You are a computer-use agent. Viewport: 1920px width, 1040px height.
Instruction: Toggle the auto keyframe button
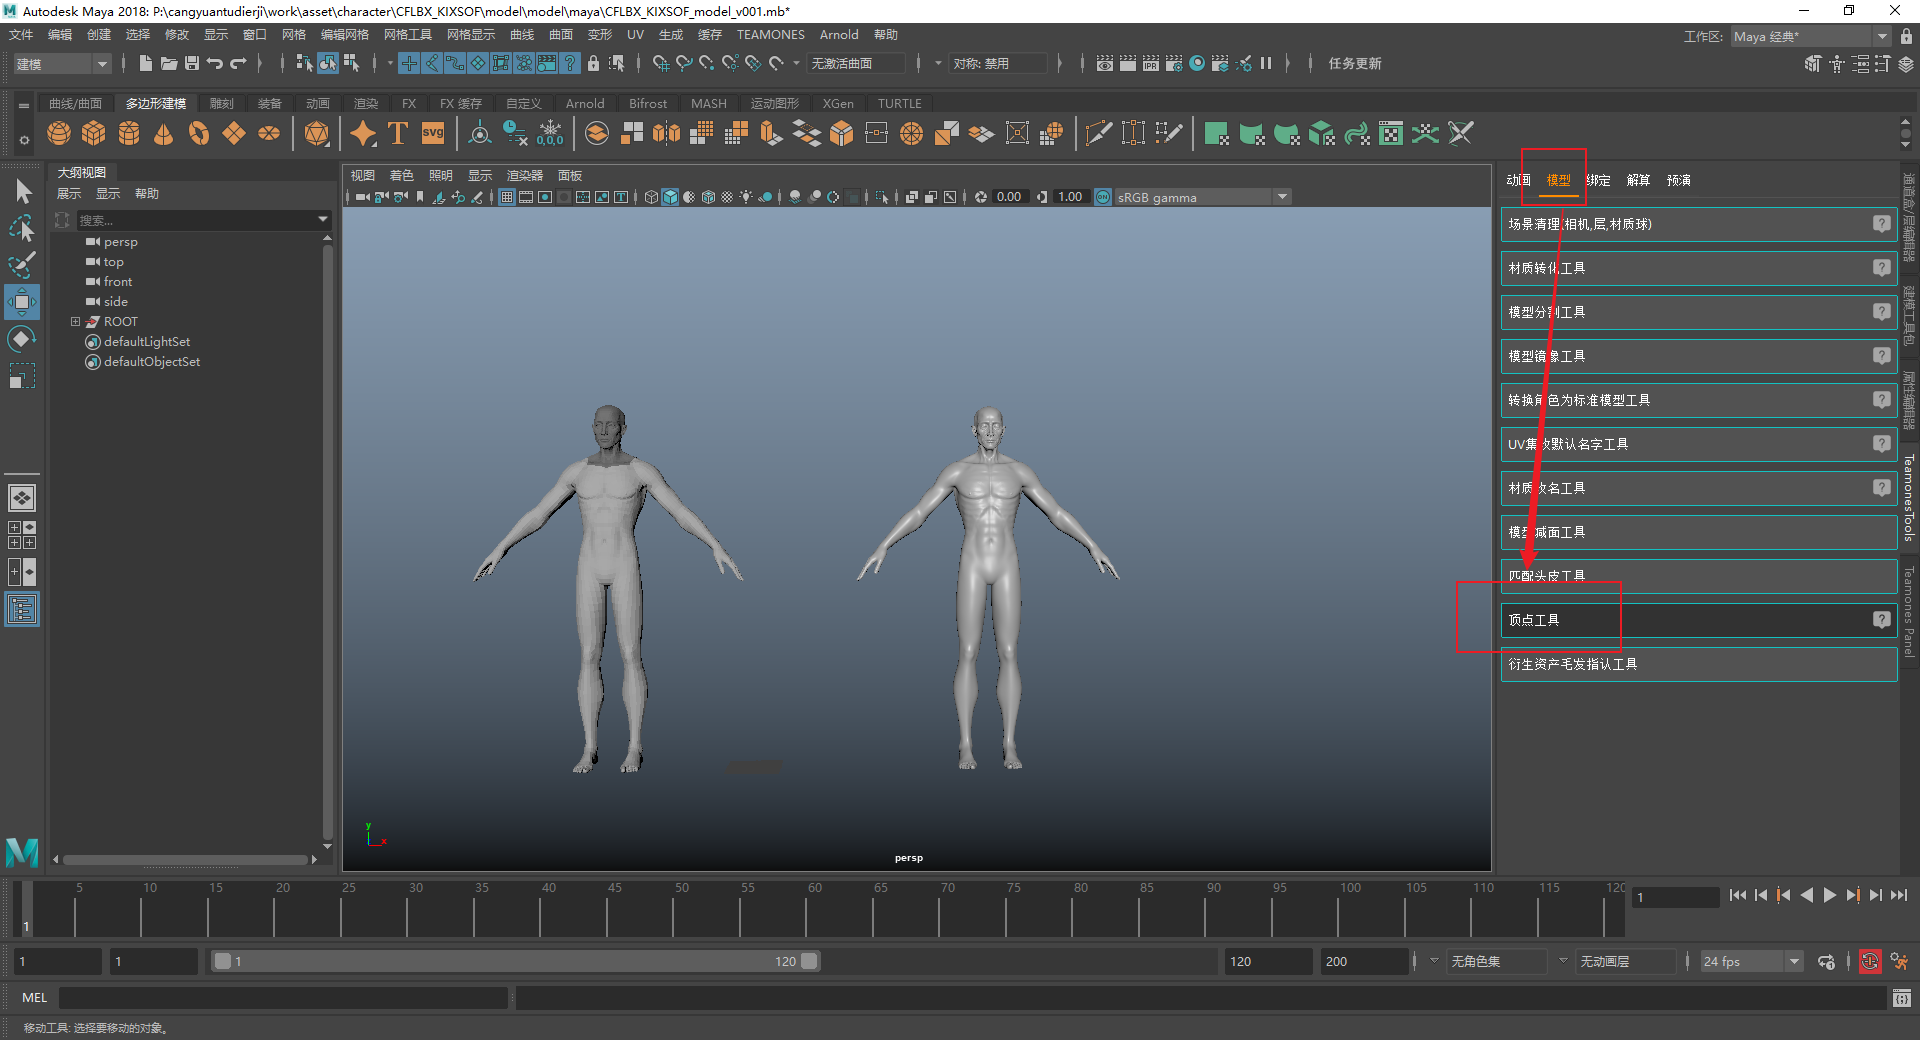1869,962
